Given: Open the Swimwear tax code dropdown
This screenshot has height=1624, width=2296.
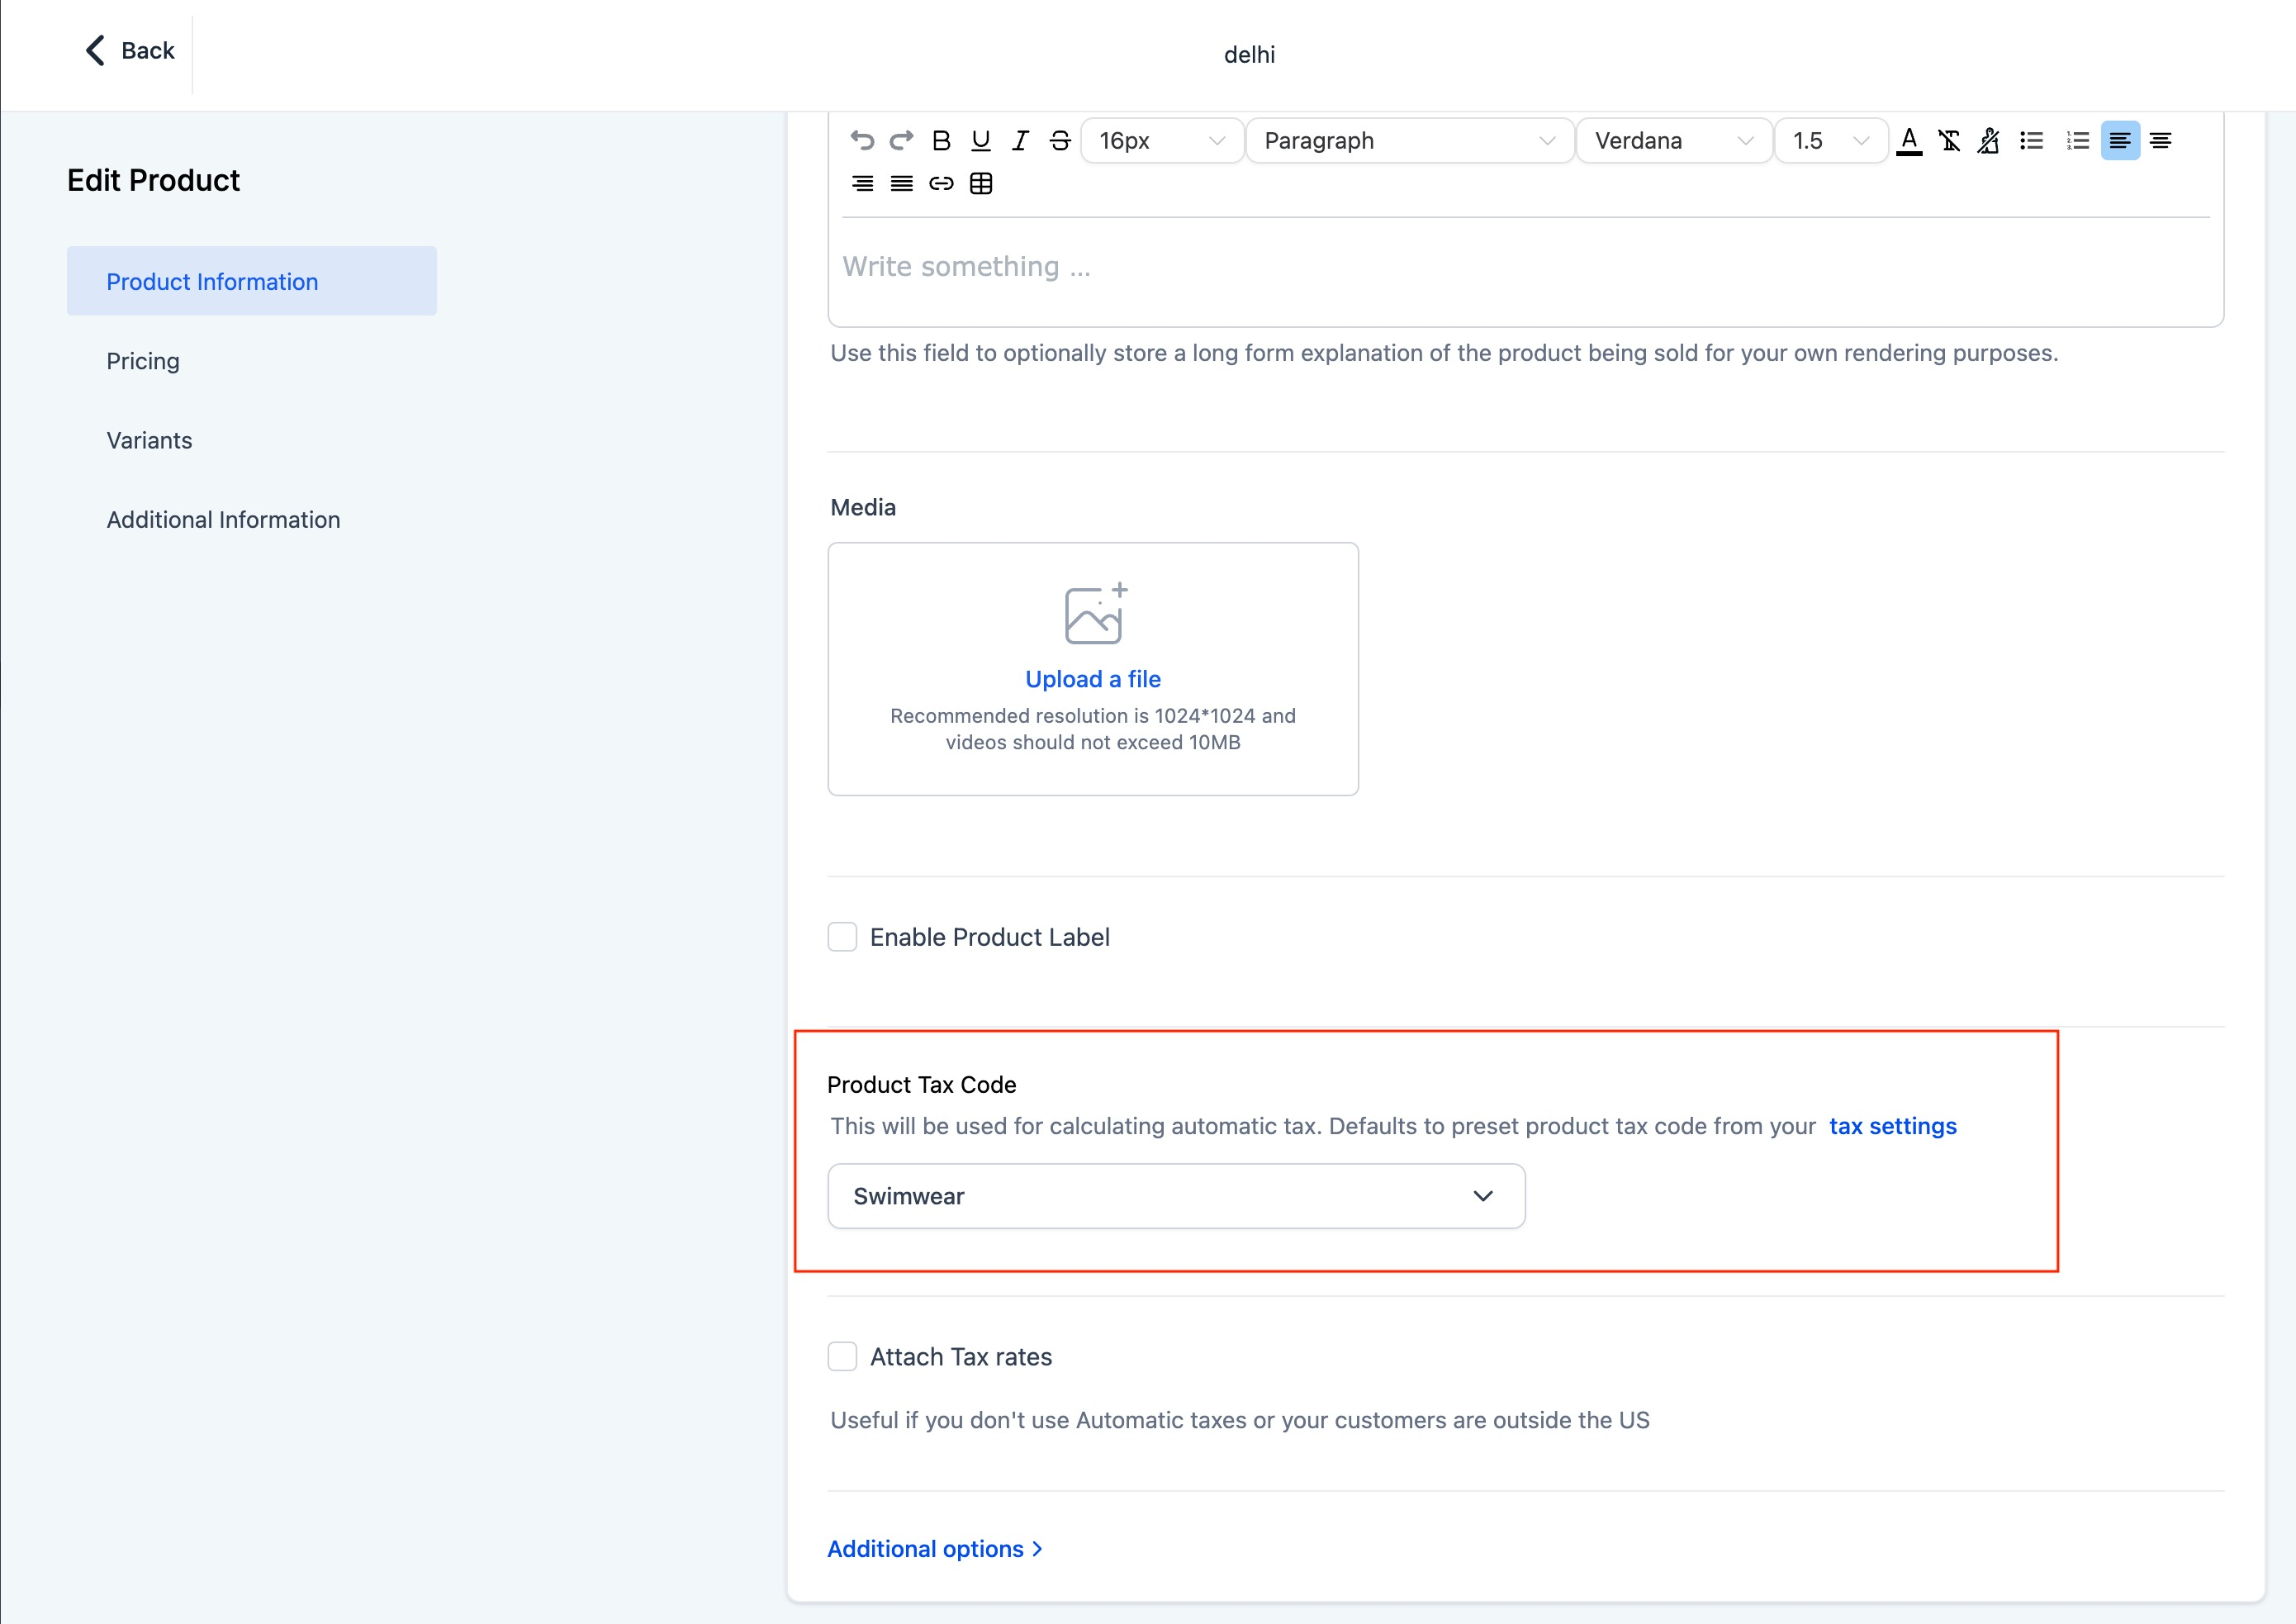Looking at the screenshot, I should pyautogui.click(x=1176, y=1196).
